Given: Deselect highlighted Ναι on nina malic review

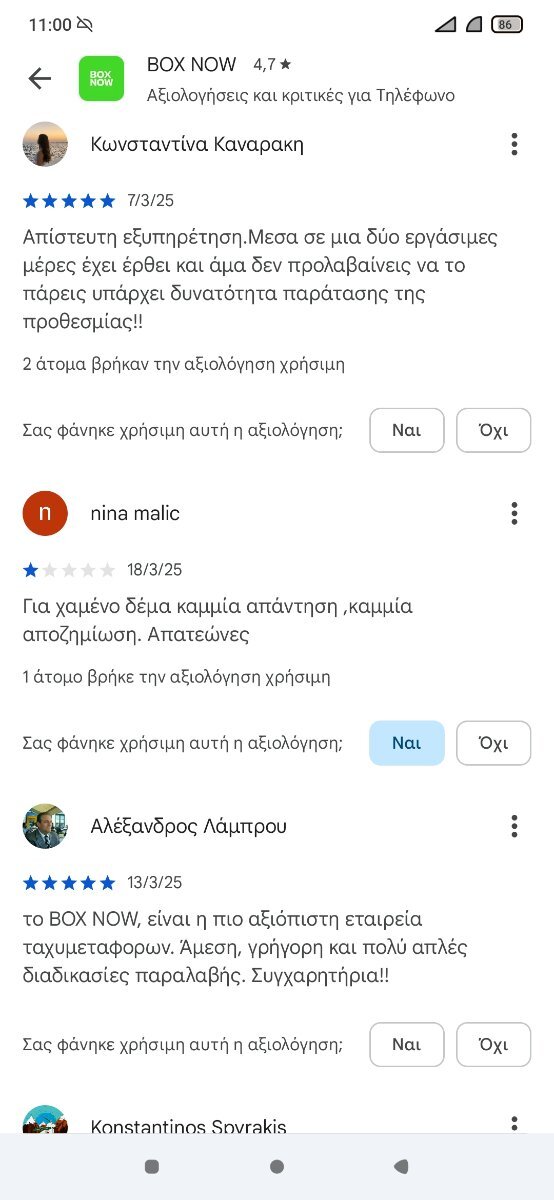Looking at the screenshot, I should [406, 743].
